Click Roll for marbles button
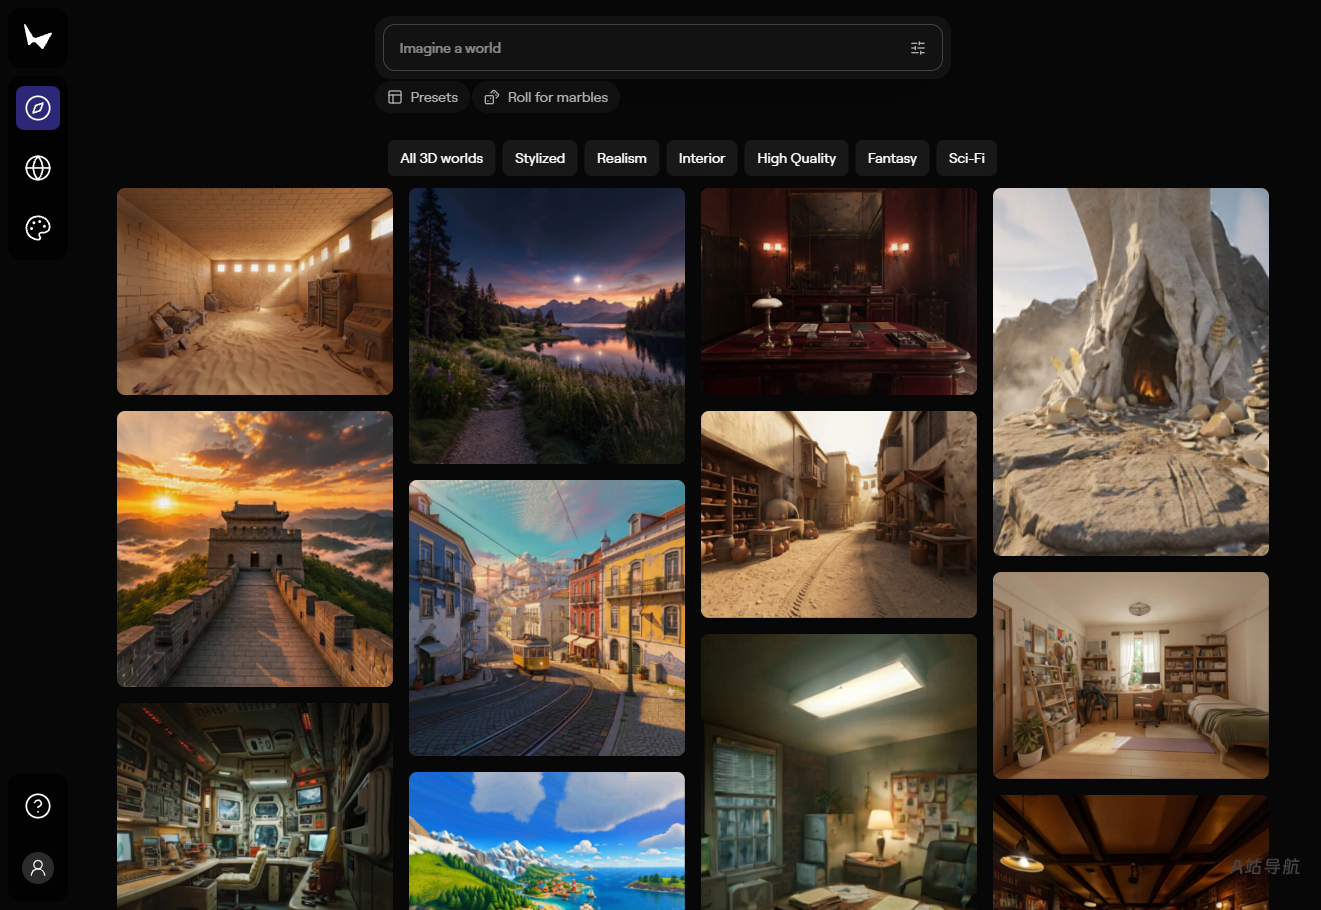 click(546, 97)
